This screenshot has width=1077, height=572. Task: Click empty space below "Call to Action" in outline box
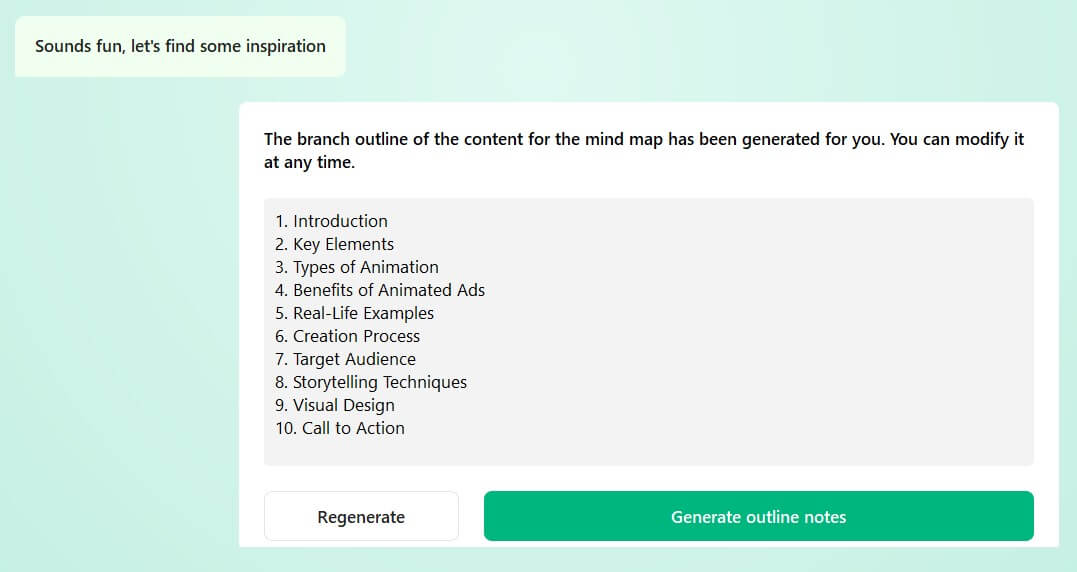coord(648,451)
